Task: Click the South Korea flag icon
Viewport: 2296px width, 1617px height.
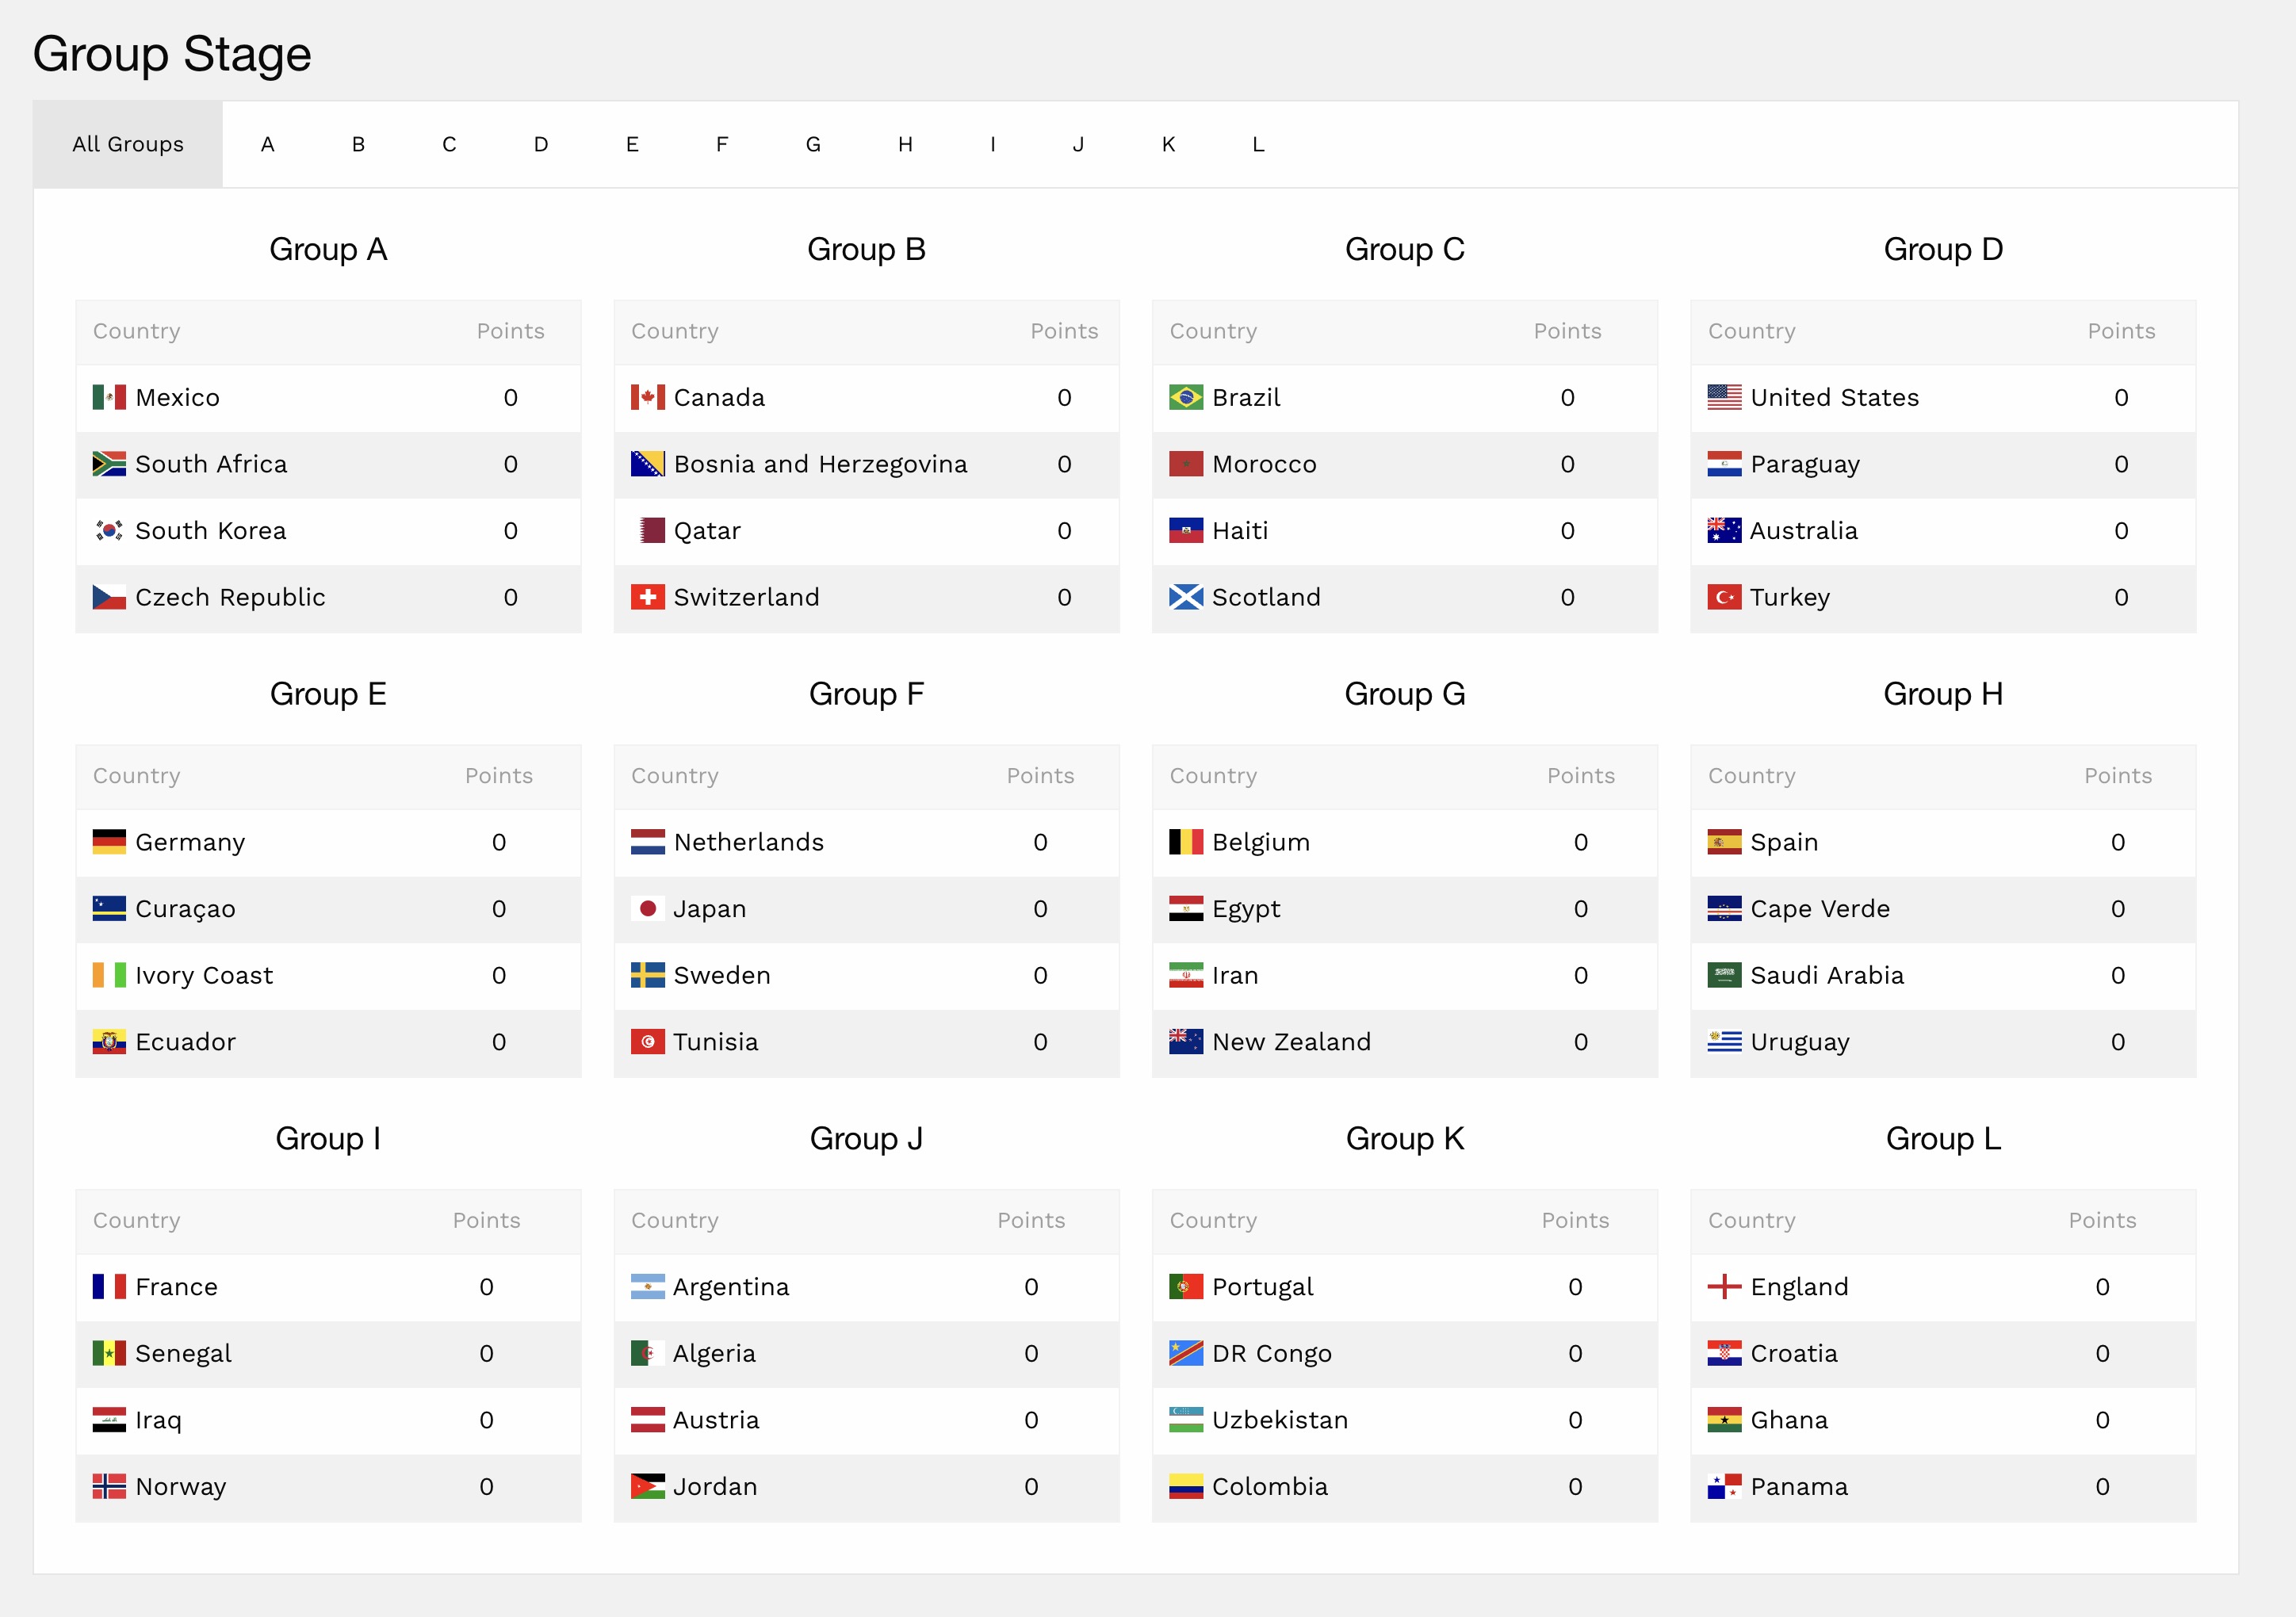Action: (109, 530)
